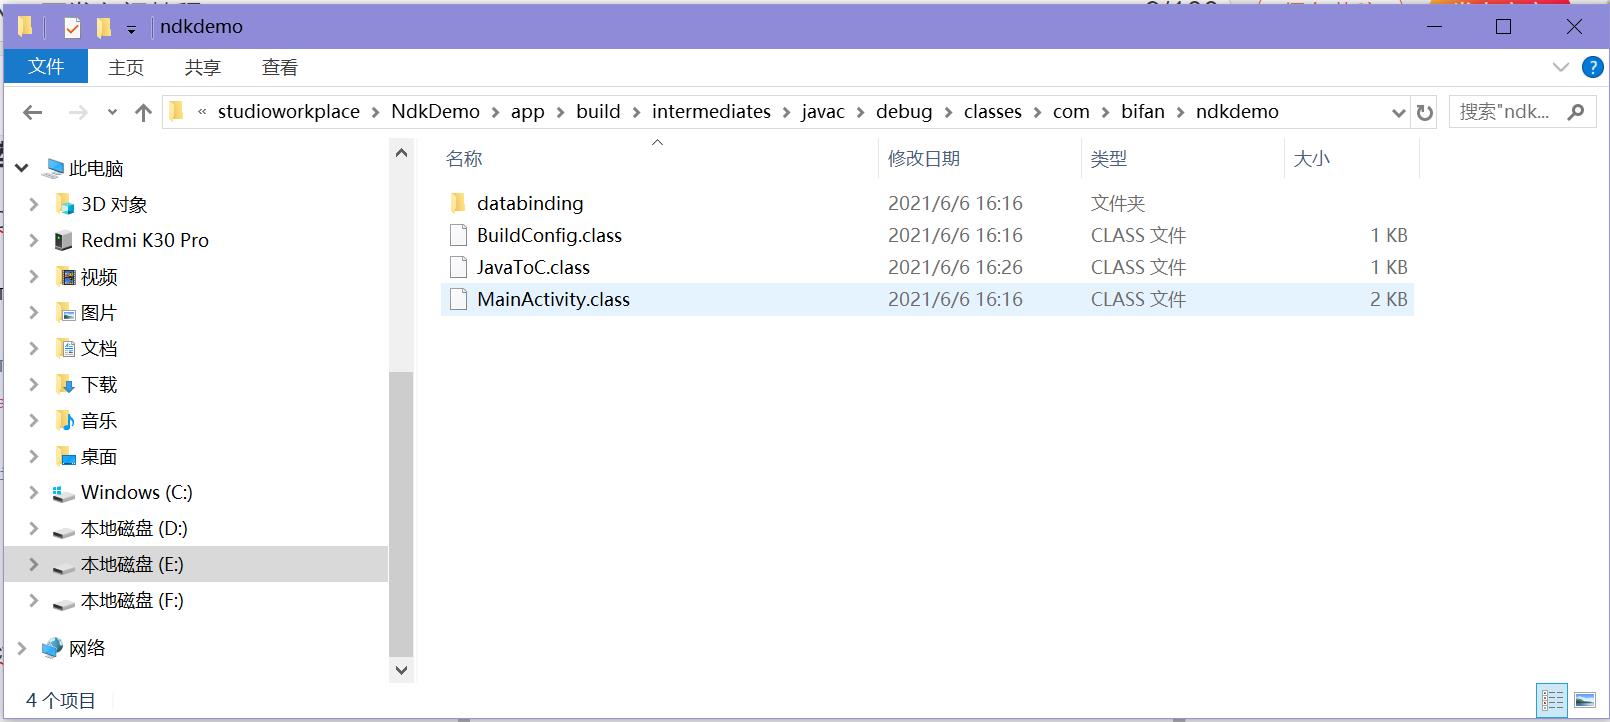Click navigation pane scrollbar down arrow
Viewport: 1610px width, 722px height.
401,670
